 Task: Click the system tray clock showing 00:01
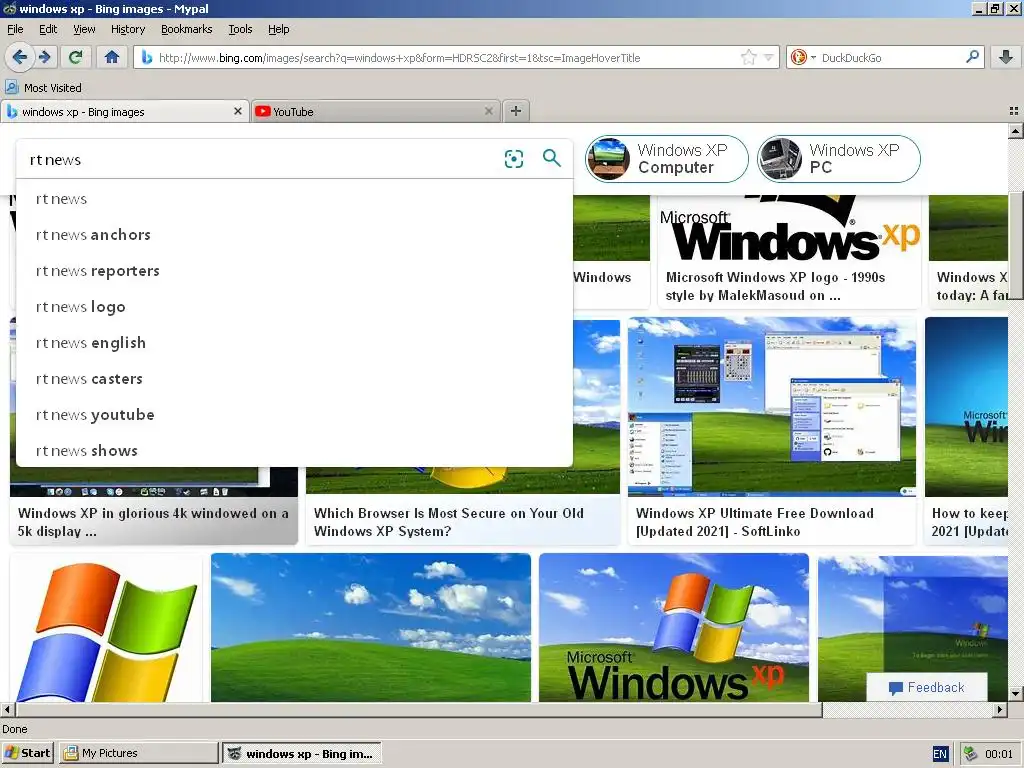(x=999, y=754)
